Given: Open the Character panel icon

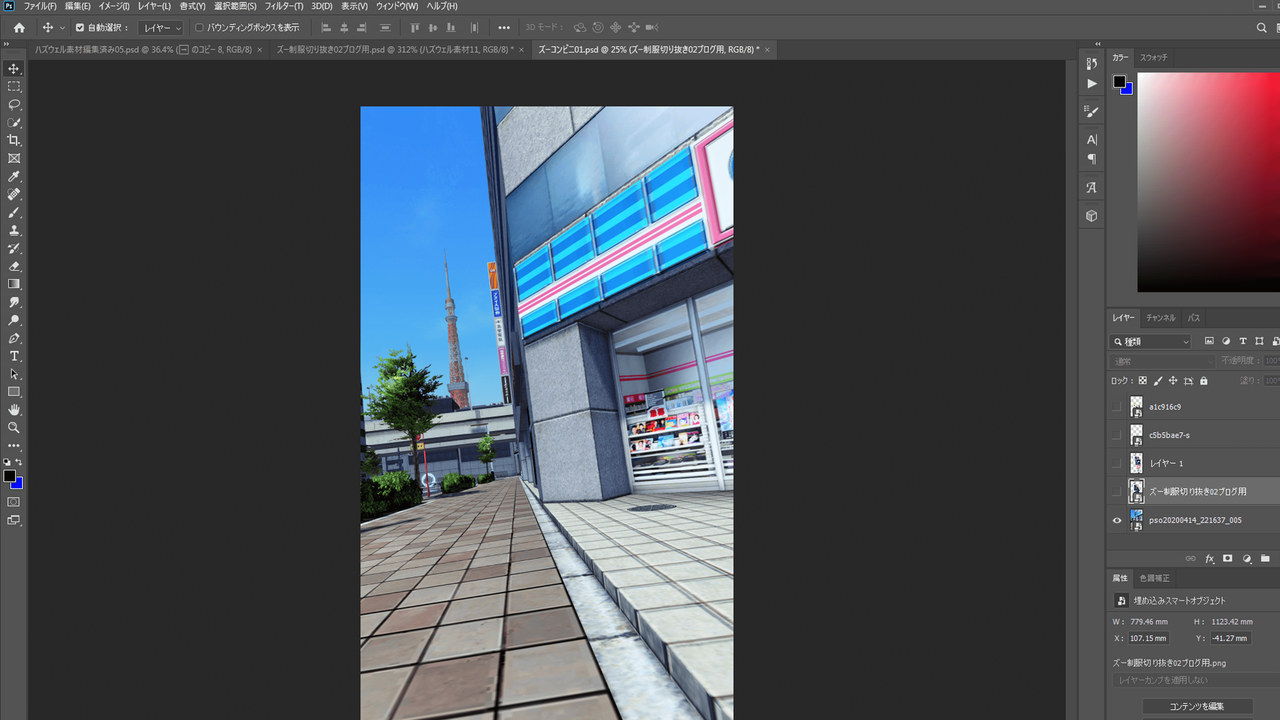Looking at the screenshot, I should coord(1092,140).
